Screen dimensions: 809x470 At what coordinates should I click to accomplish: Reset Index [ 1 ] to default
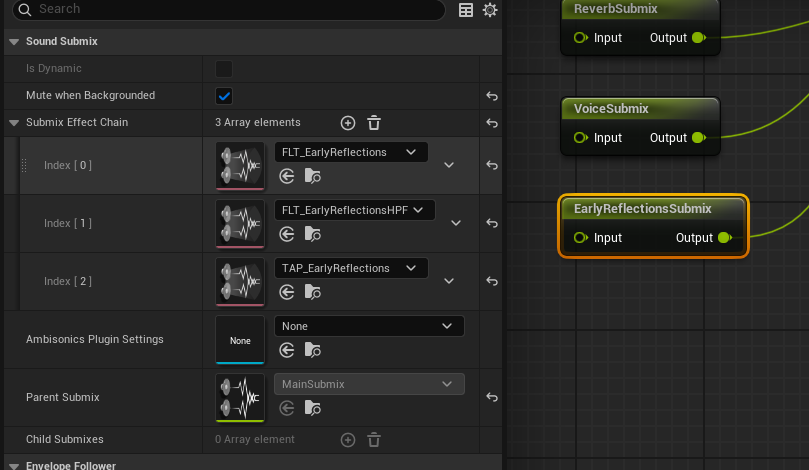tap(492, 223)
